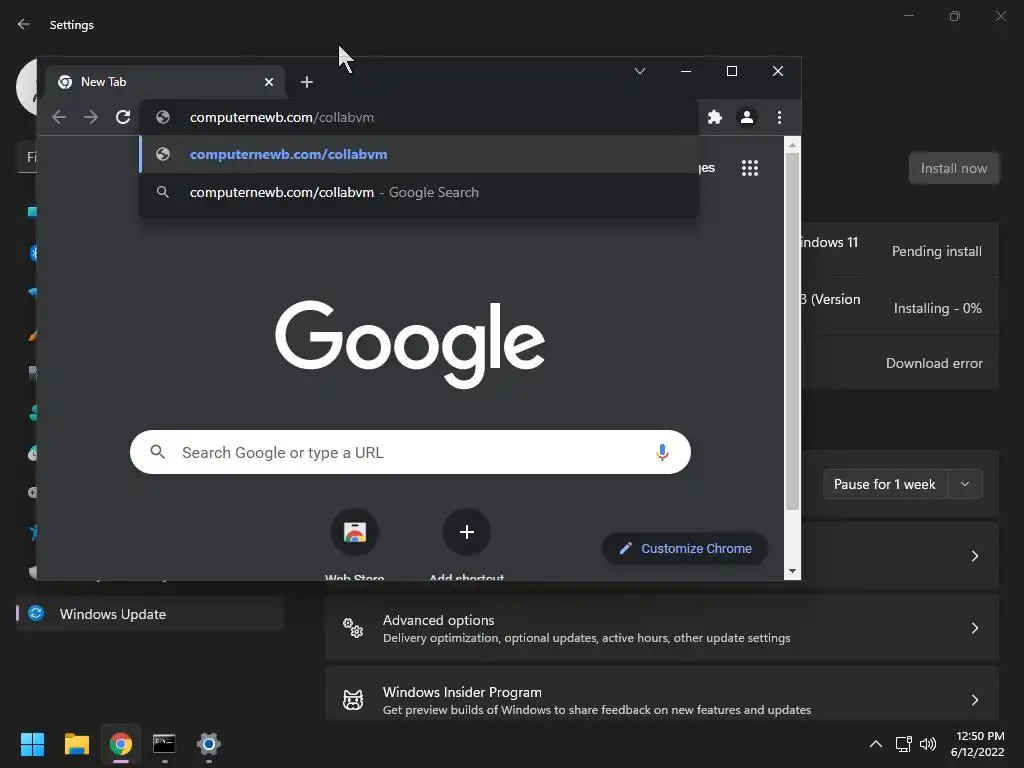This screenshot has height=768, width=1024.
Task: Open Chrome's Extensions puzzle icon
Action: 715,118
